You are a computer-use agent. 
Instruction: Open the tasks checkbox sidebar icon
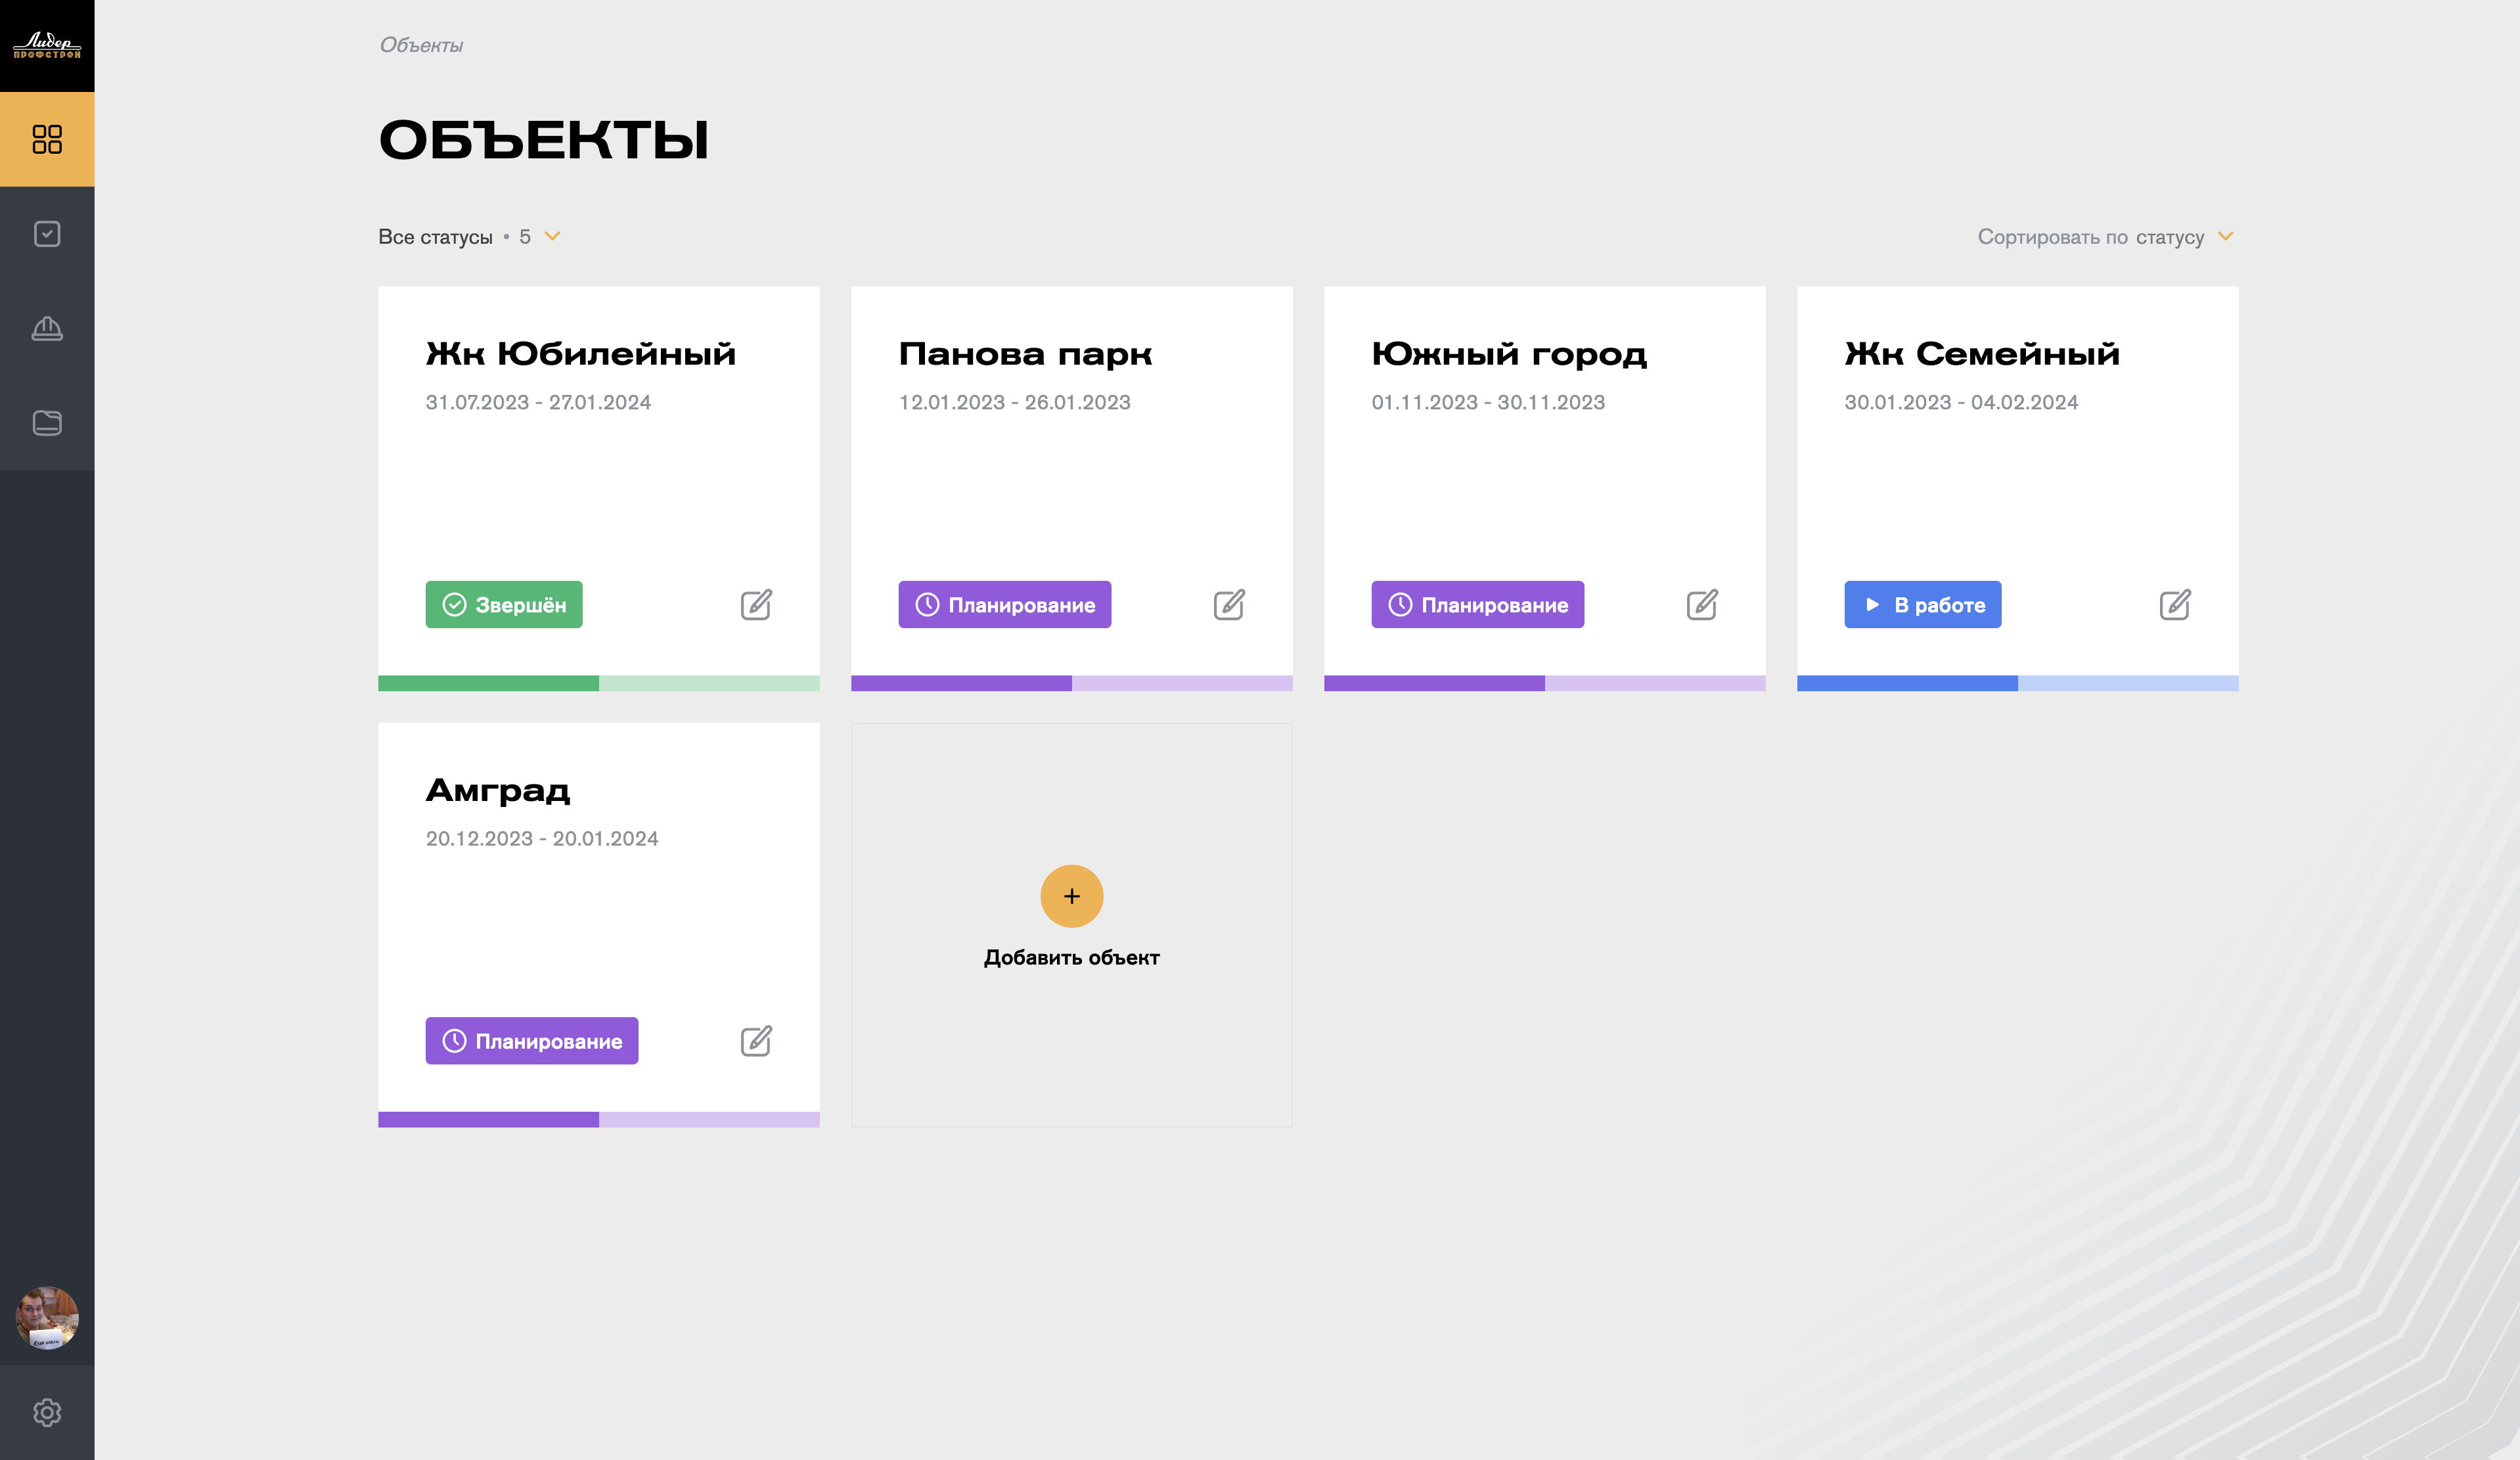click(x=47, y=234)
